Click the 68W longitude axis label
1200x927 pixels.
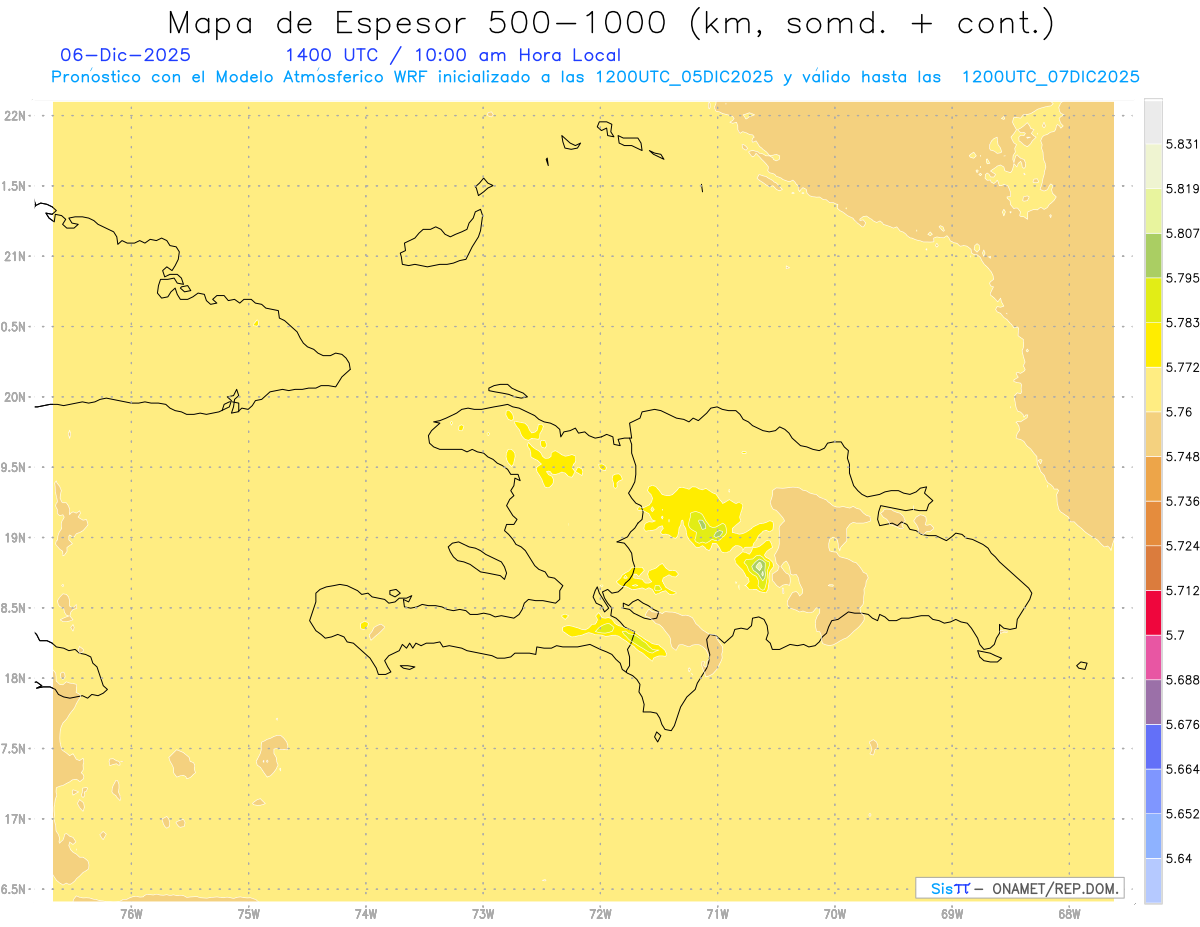[x=1069, y=913]
